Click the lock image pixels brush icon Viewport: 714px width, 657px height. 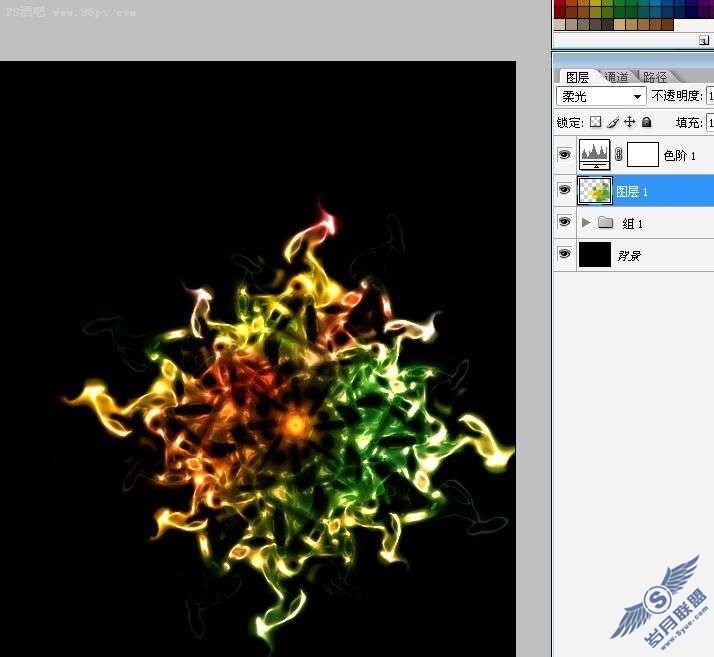point(613,122)
